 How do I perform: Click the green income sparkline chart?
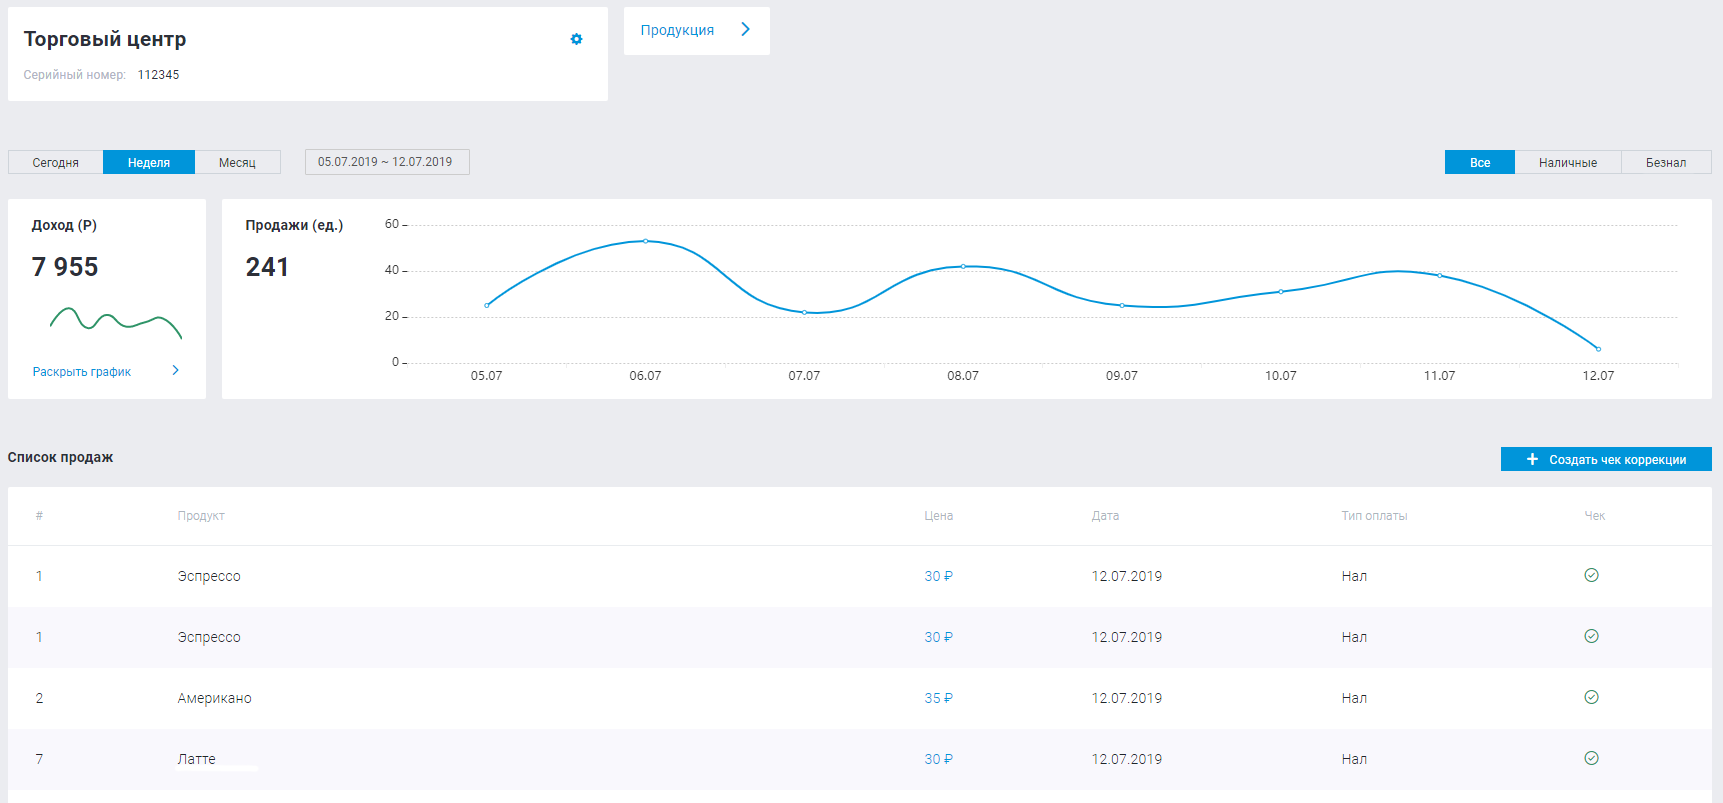click(x=116, y=322)
